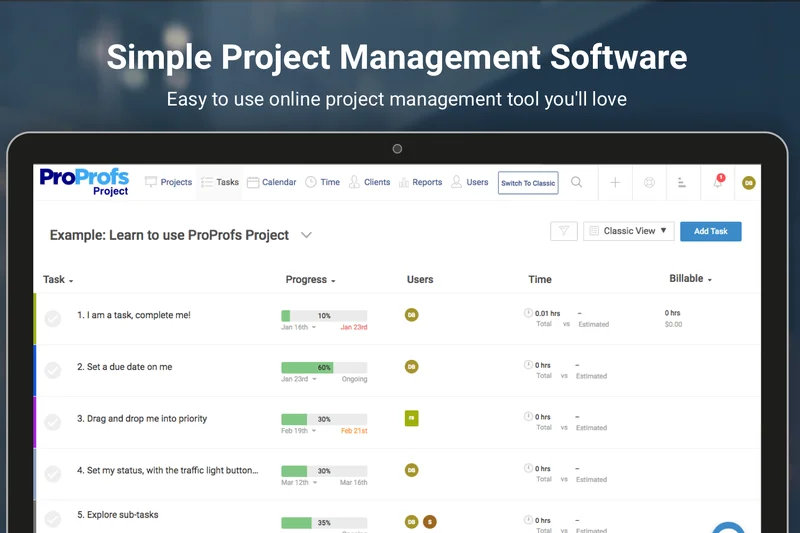This screenshot has height=533, width=800.
Task: Open the help lifebuoy icon
Action: click(649, 182)
